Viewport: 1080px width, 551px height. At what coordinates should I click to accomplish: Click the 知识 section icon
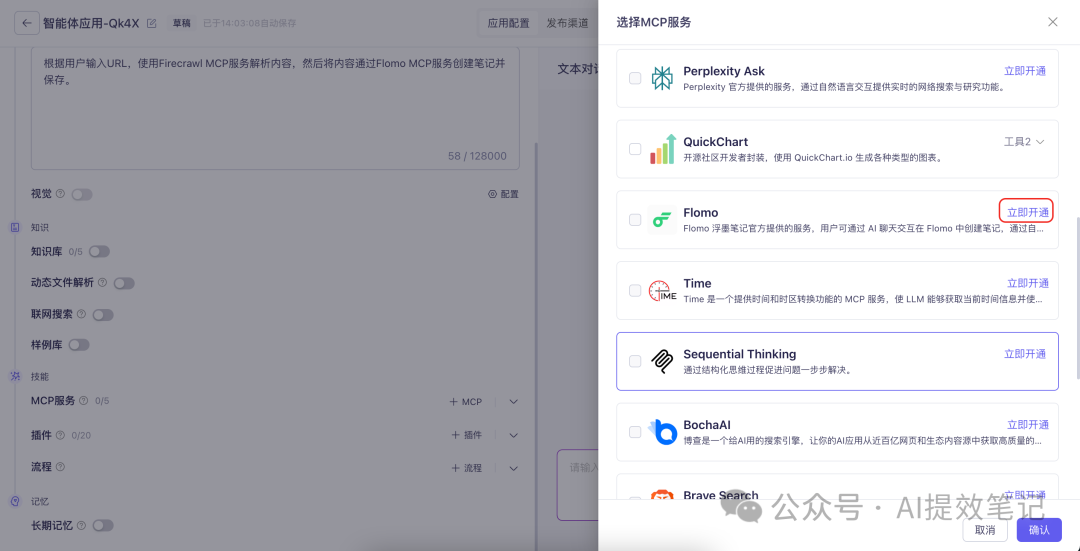(x=15, y=227)
